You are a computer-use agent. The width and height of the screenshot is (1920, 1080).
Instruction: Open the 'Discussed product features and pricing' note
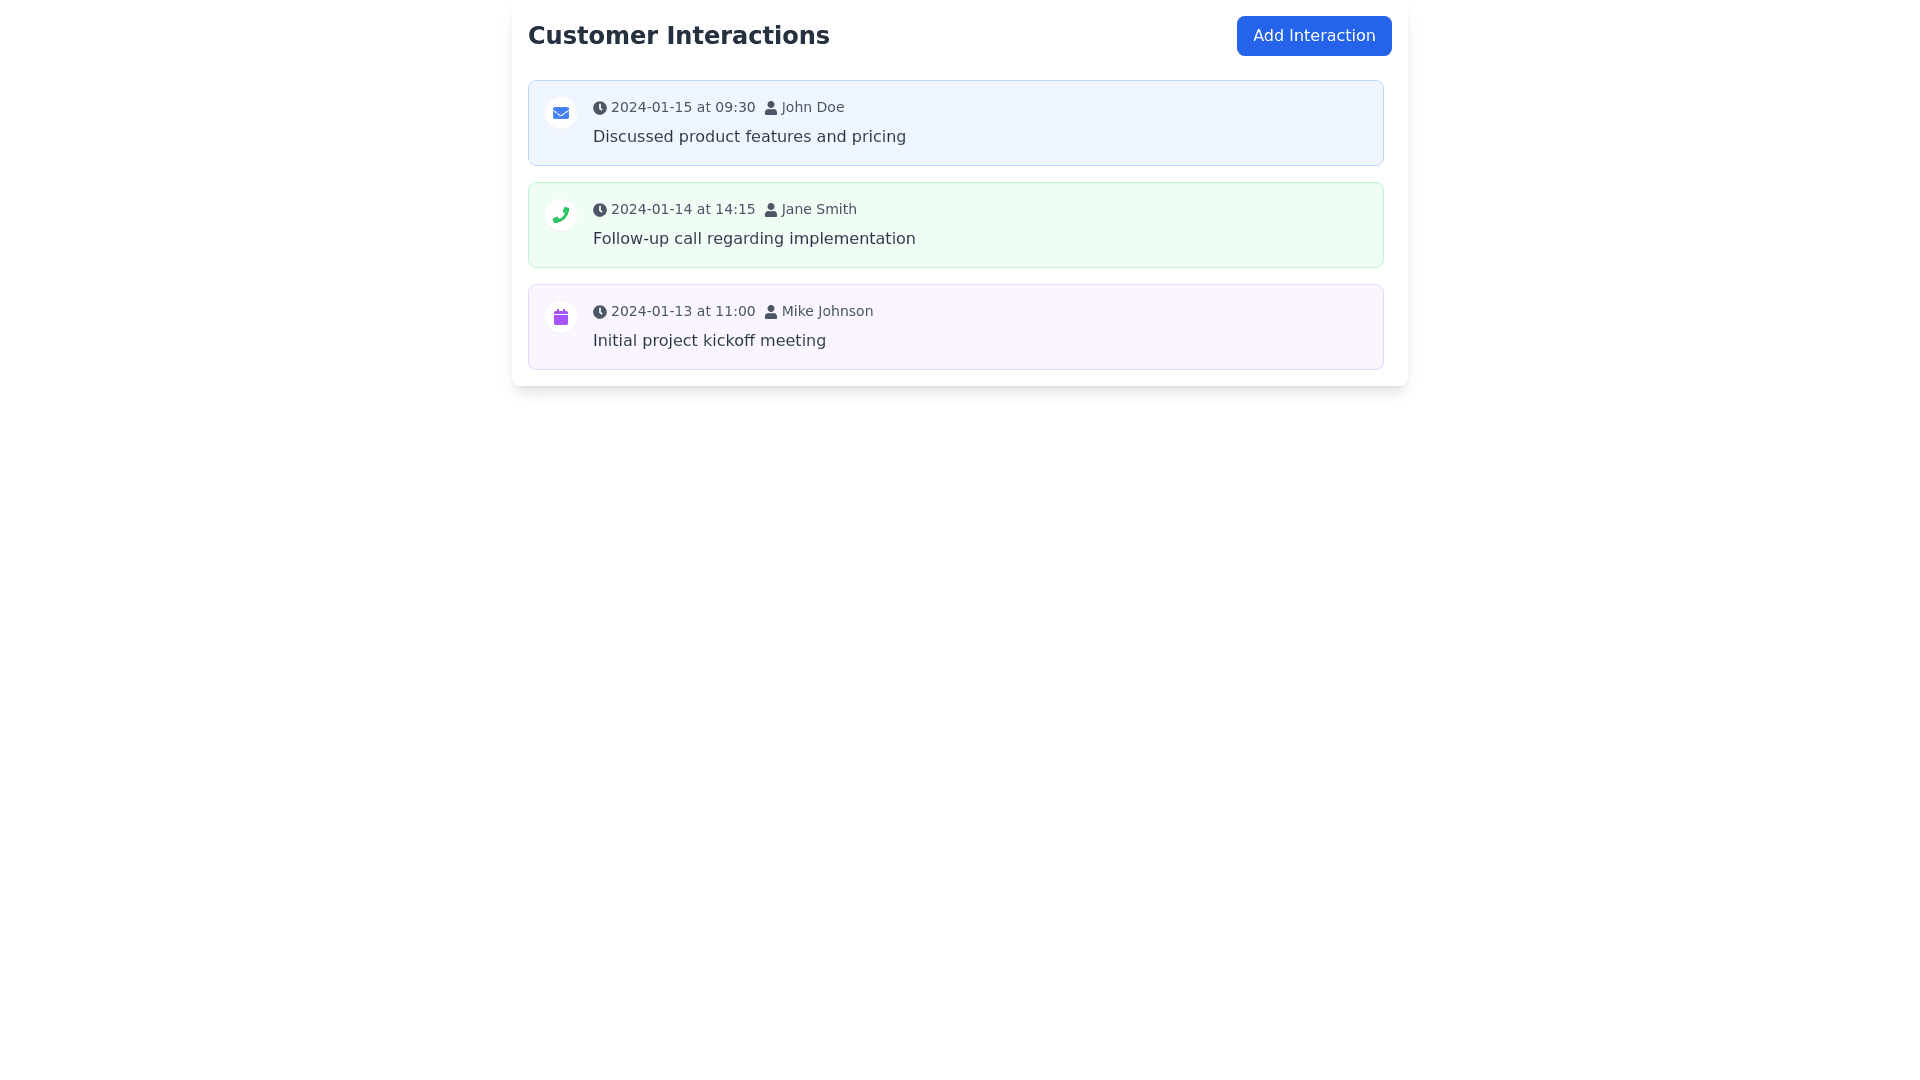click(749, 137)
